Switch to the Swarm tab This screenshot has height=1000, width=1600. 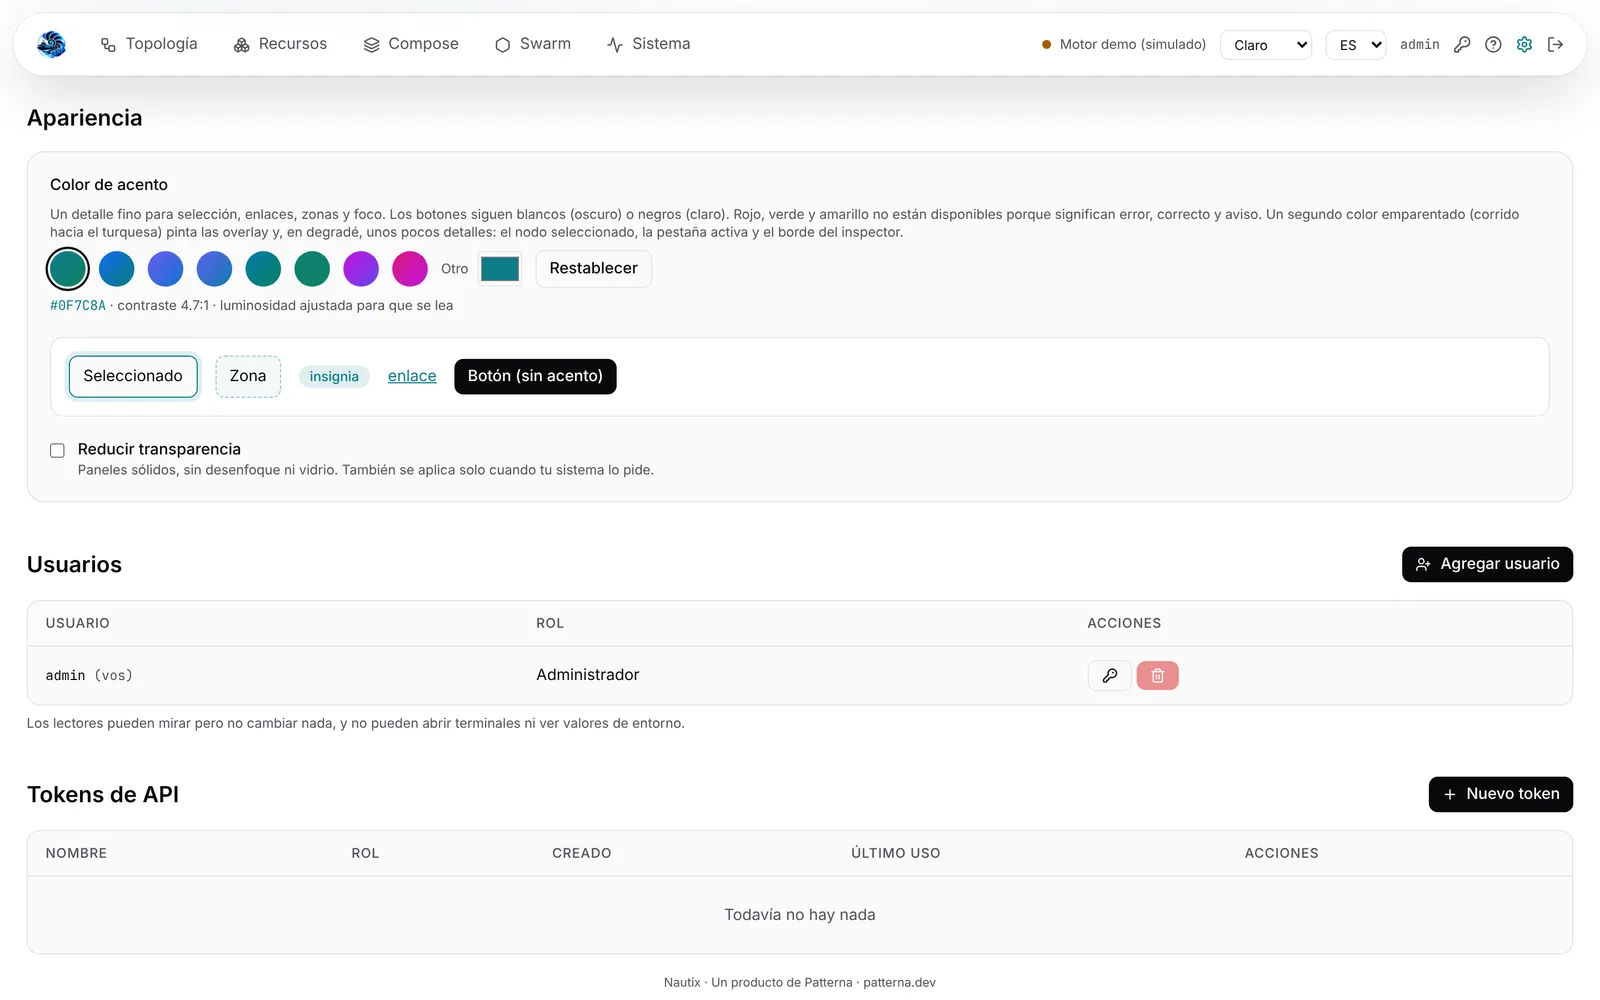(533, 44)
